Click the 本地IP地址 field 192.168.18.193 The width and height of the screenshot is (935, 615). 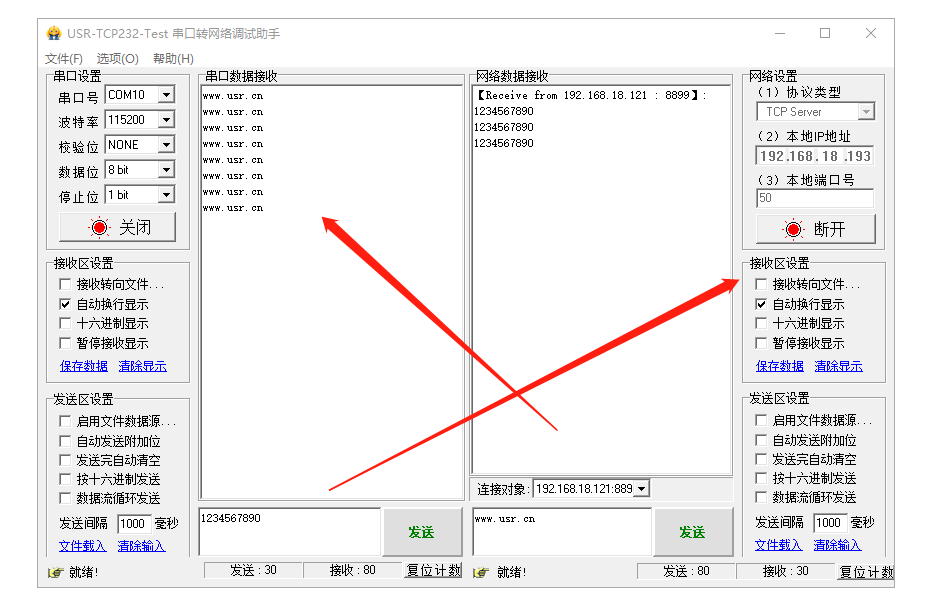point(815,156)
